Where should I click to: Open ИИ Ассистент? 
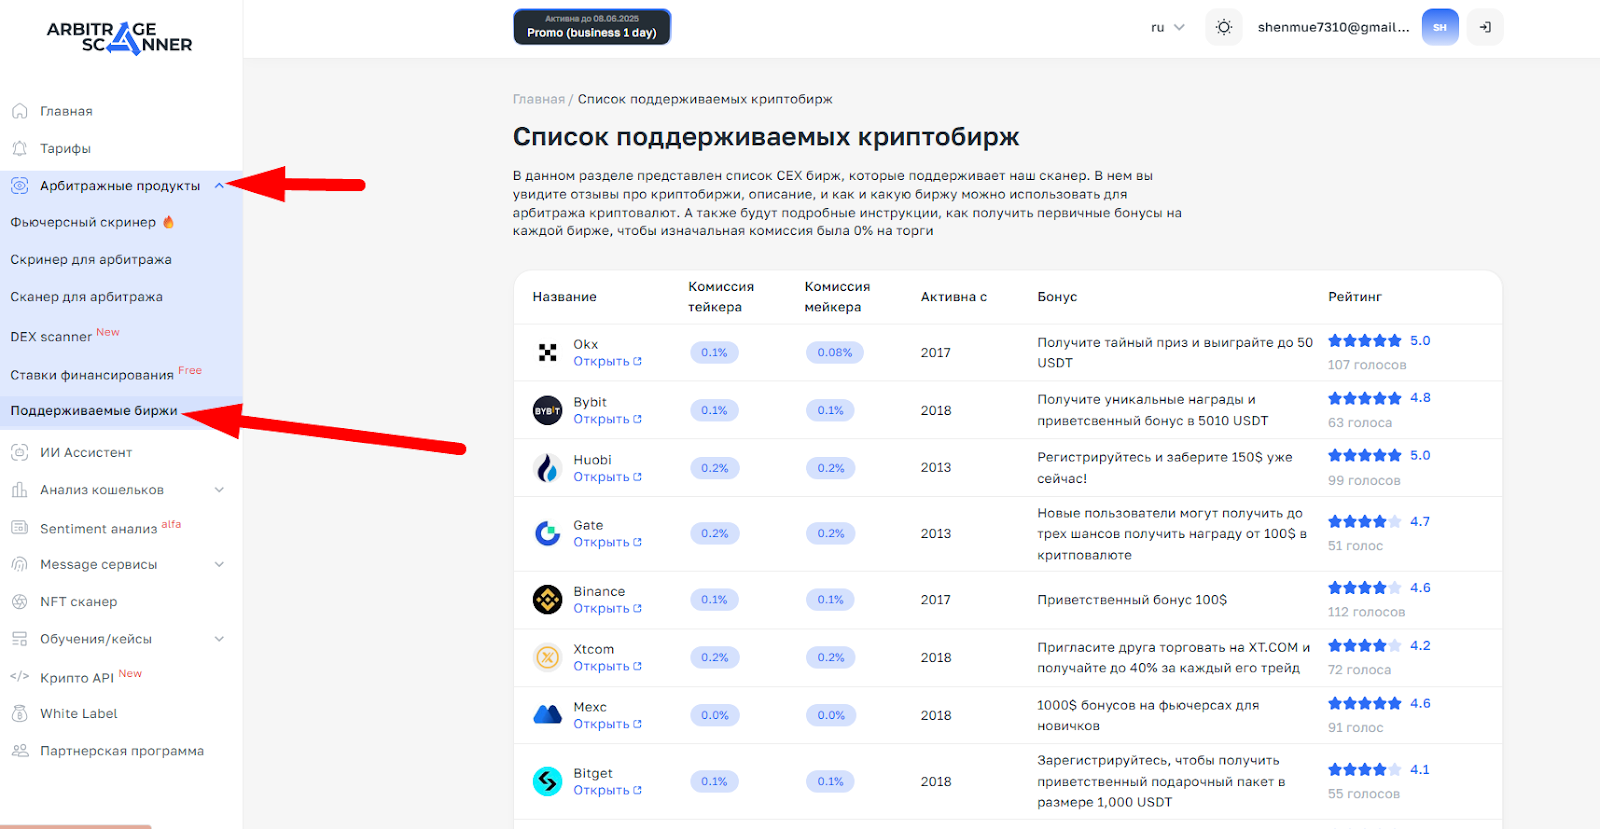[86, 453]
